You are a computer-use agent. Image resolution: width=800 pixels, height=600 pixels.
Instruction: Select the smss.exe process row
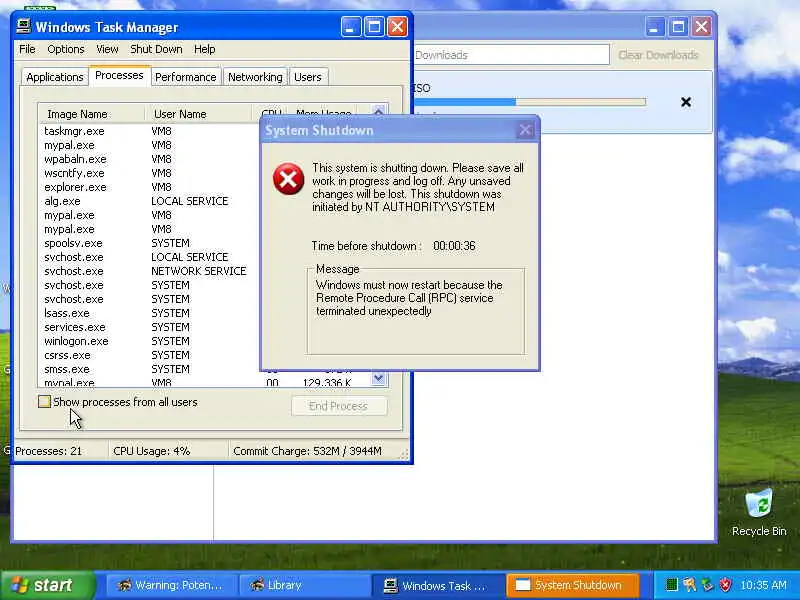[x=148, y=369]
